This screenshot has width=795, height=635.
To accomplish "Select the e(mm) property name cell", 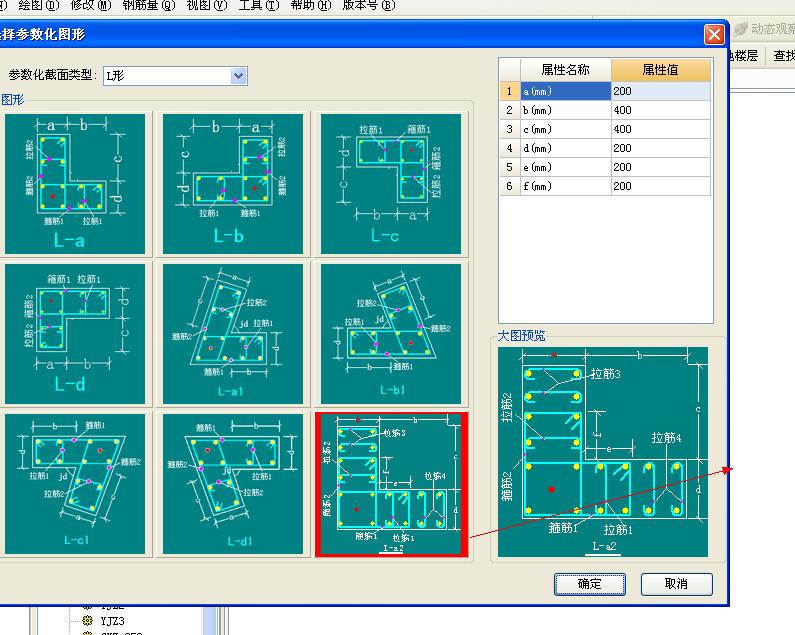I will [x=566, y=167].
